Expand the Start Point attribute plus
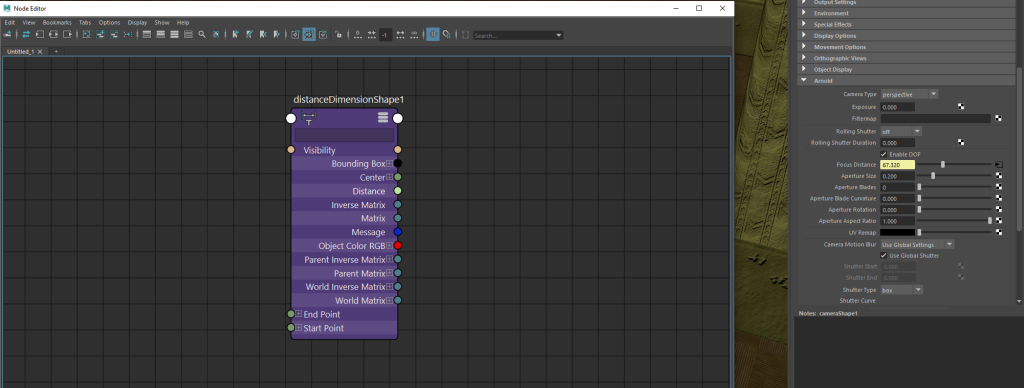The height and width of the screenshot is (388, 1024). [298, 328]
